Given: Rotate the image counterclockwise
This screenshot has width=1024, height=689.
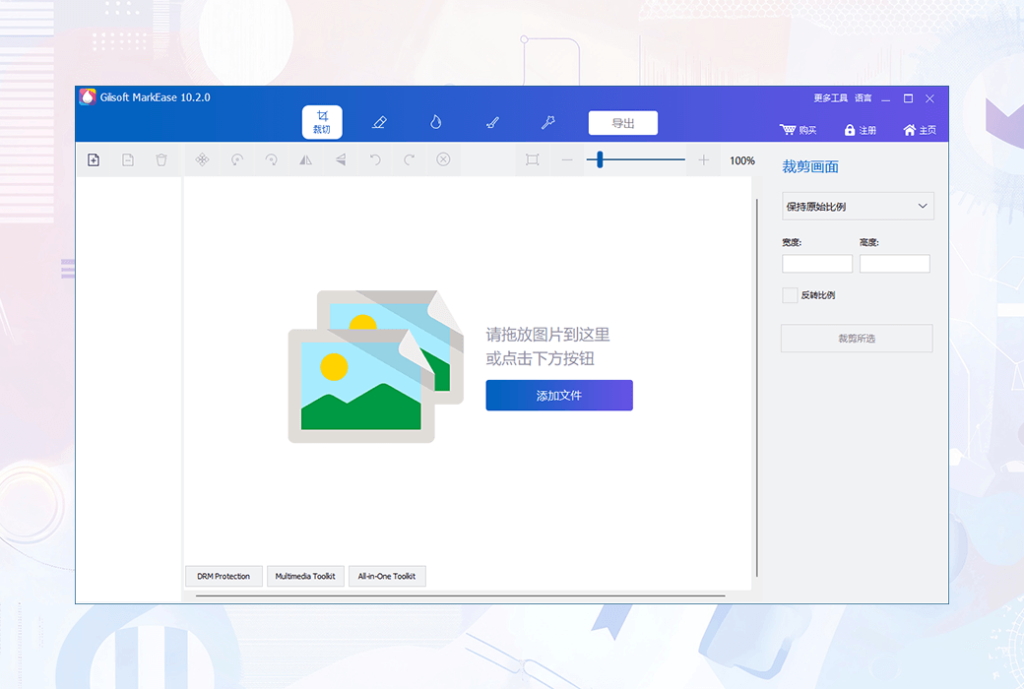Looking at the screenshot, I should (x=237, y=160).
